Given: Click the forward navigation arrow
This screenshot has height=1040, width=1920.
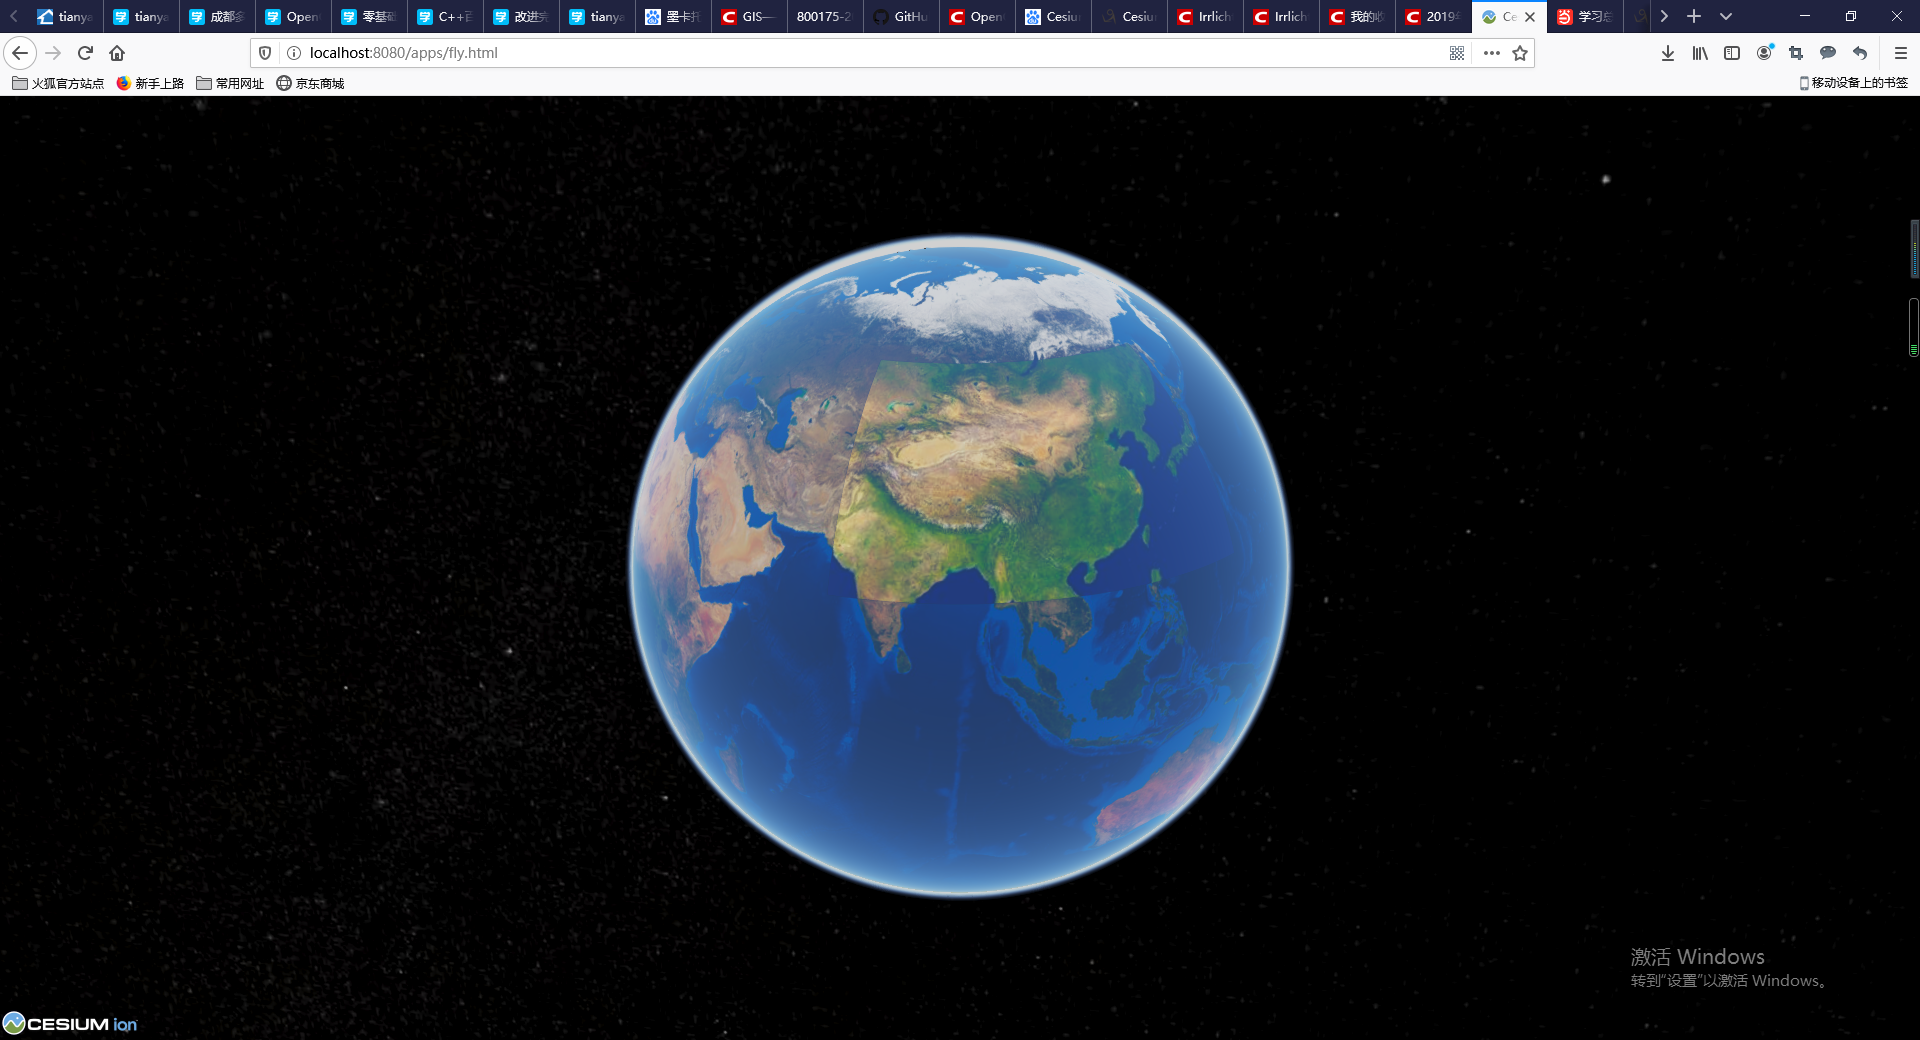Looking at the screenshot, I should click(53, 53).
